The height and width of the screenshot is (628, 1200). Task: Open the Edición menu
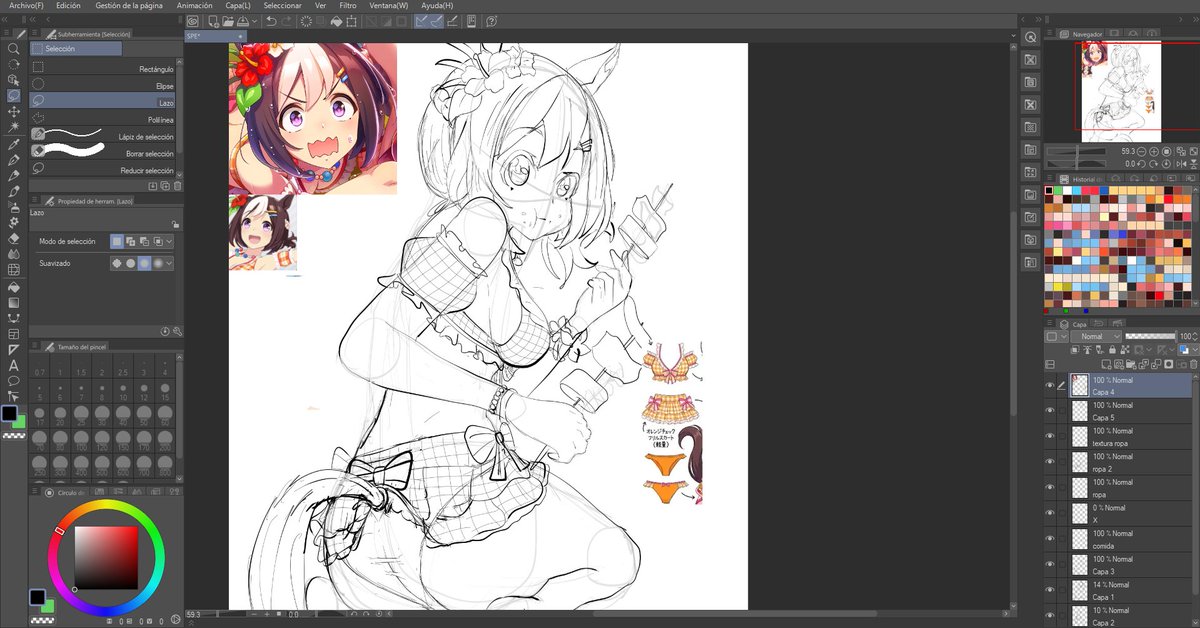pos(69,5)
